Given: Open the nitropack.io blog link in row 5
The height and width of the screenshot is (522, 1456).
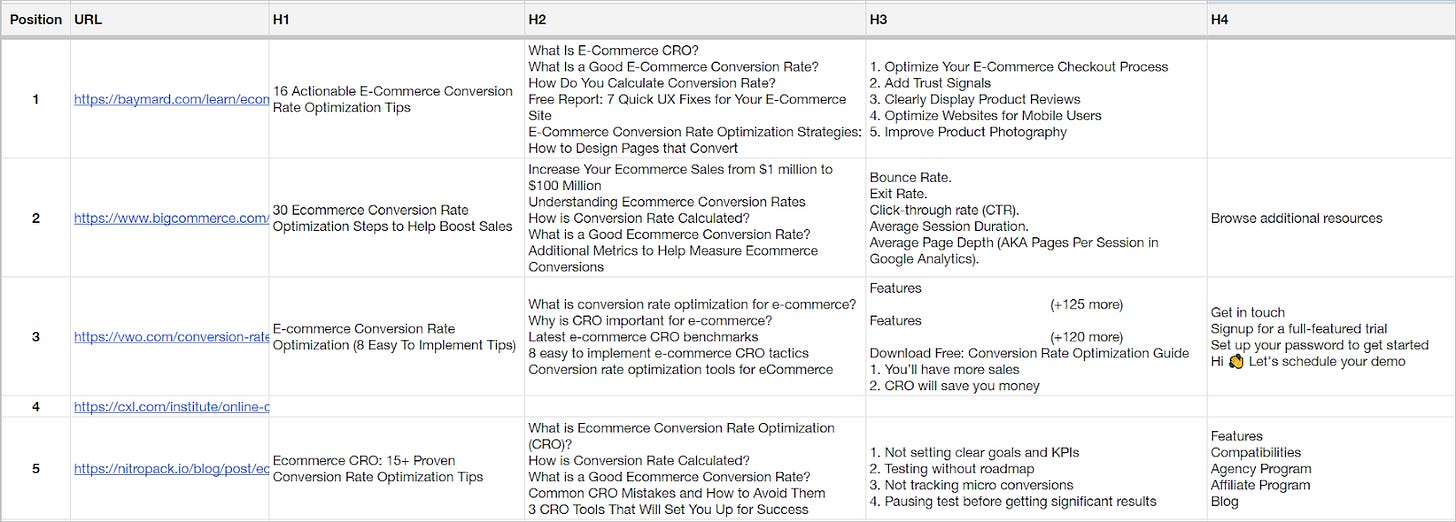Looking at the screenshot, I should click(x=171, y=469).
